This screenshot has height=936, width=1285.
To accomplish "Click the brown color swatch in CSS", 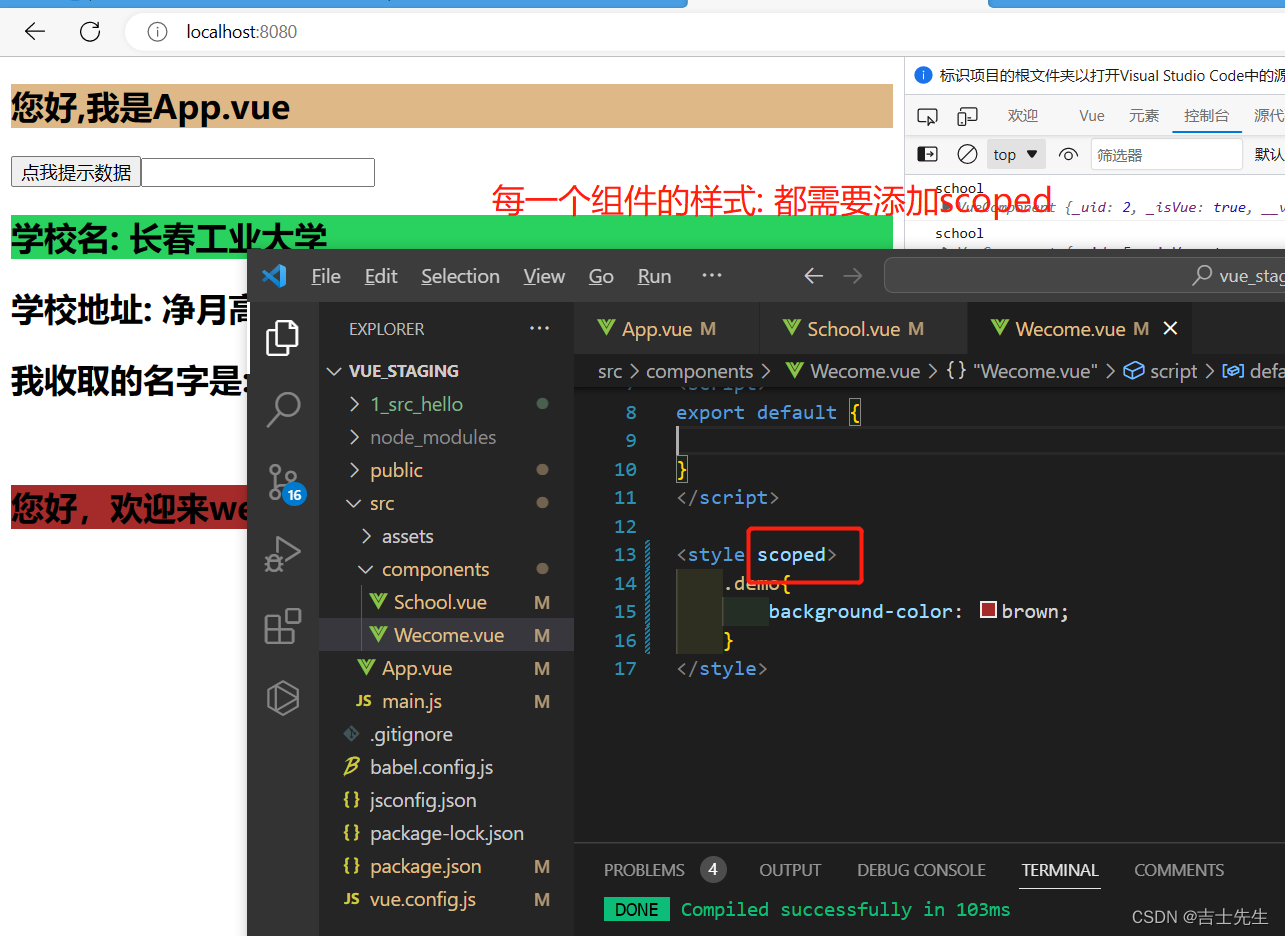I will pyautogui.click(x=989, y=610).
